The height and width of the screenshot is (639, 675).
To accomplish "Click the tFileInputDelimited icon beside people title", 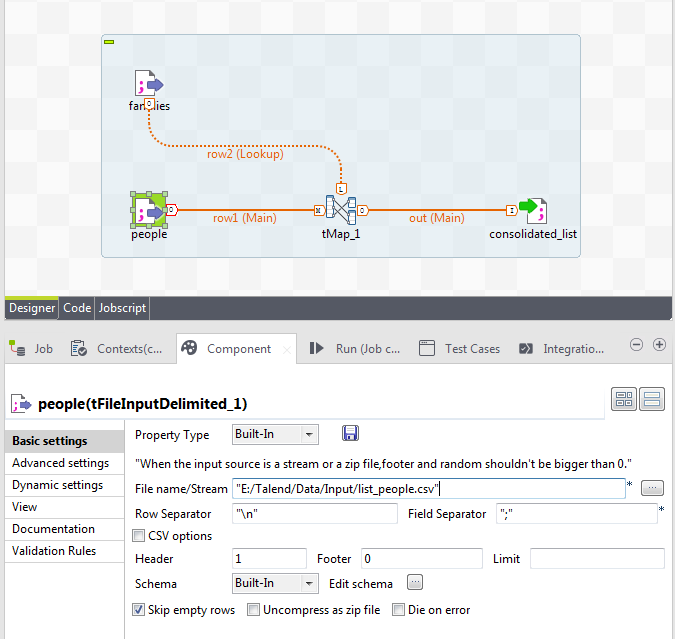I will (x=21, y=404).
